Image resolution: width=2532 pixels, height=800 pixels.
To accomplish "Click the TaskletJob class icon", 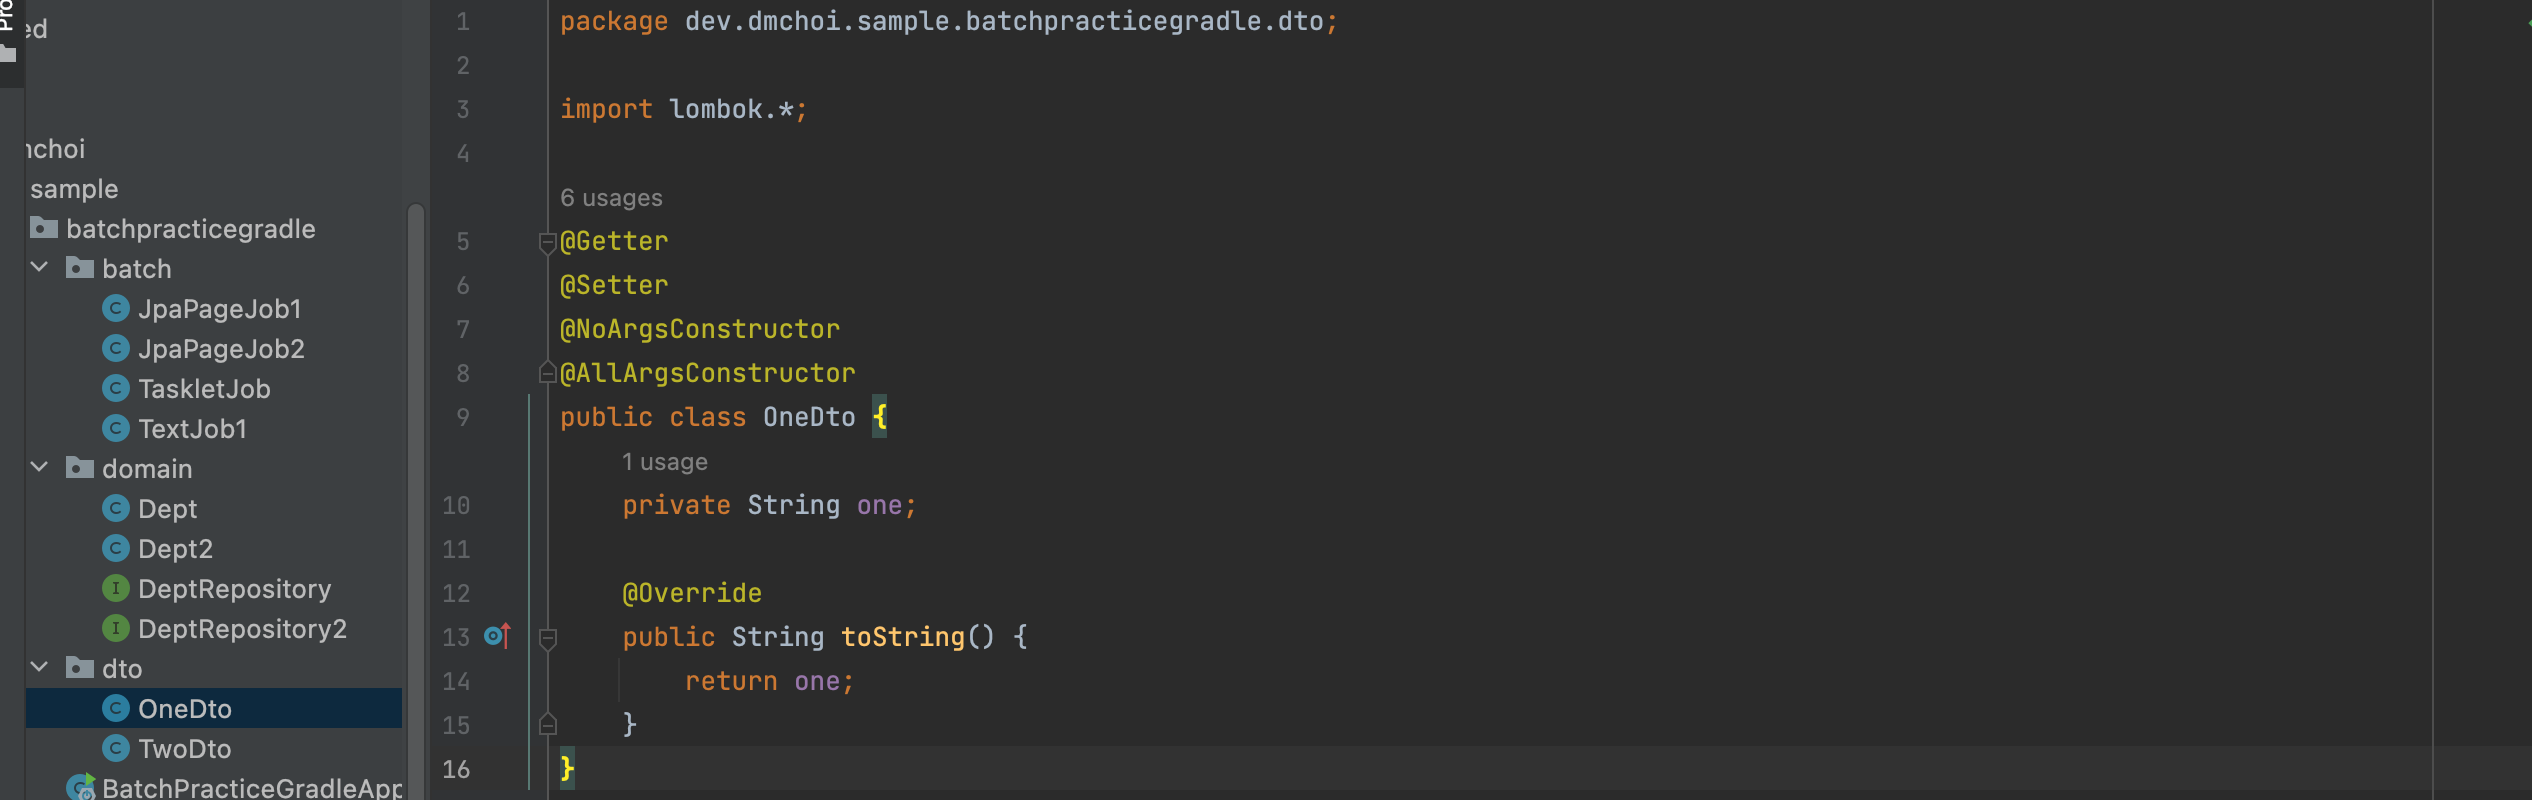I will [x=116, y=388].
